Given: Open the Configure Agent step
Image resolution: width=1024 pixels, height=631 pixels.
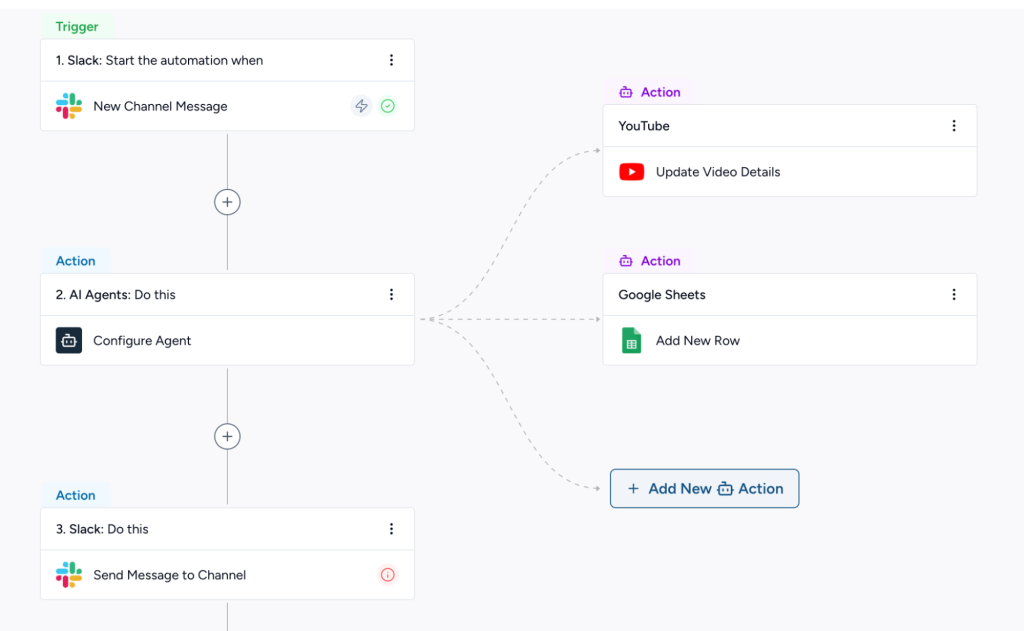Looking at the screenshot, I should (142, 341).
